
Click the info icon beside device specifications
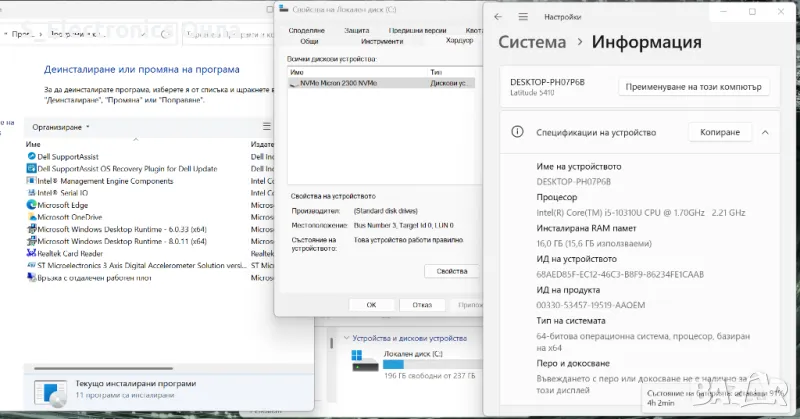pos(517,132)
